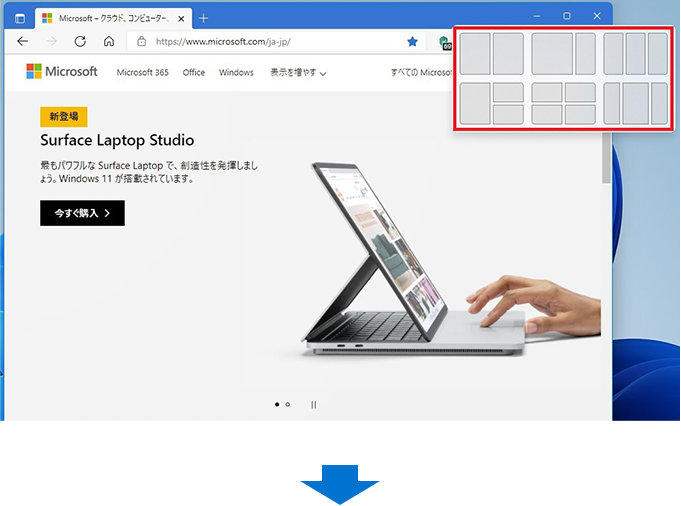Click the green extension icon in toolbar
This screenshot has height=506, width=681.
[445, 43]
